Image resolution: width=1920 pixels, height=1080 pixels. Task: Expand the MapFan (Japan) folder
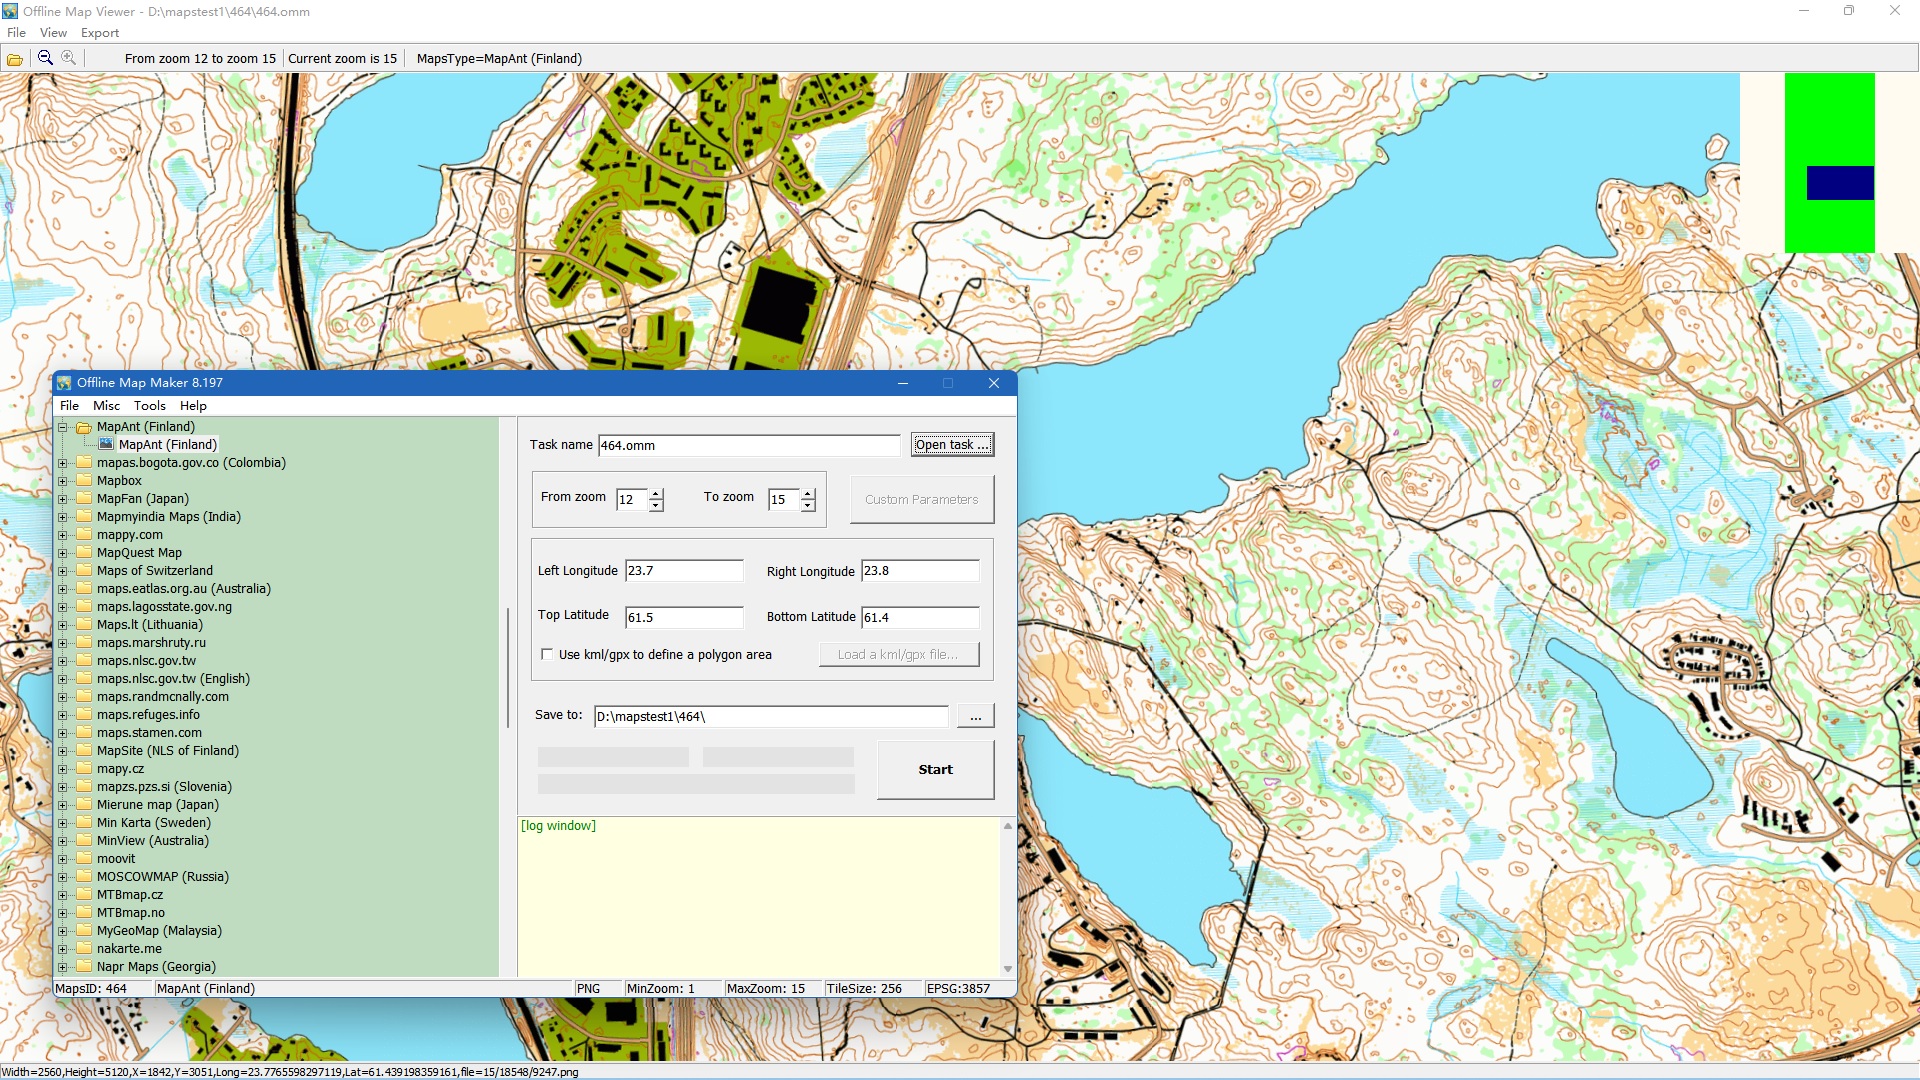[x=62, y=499]
